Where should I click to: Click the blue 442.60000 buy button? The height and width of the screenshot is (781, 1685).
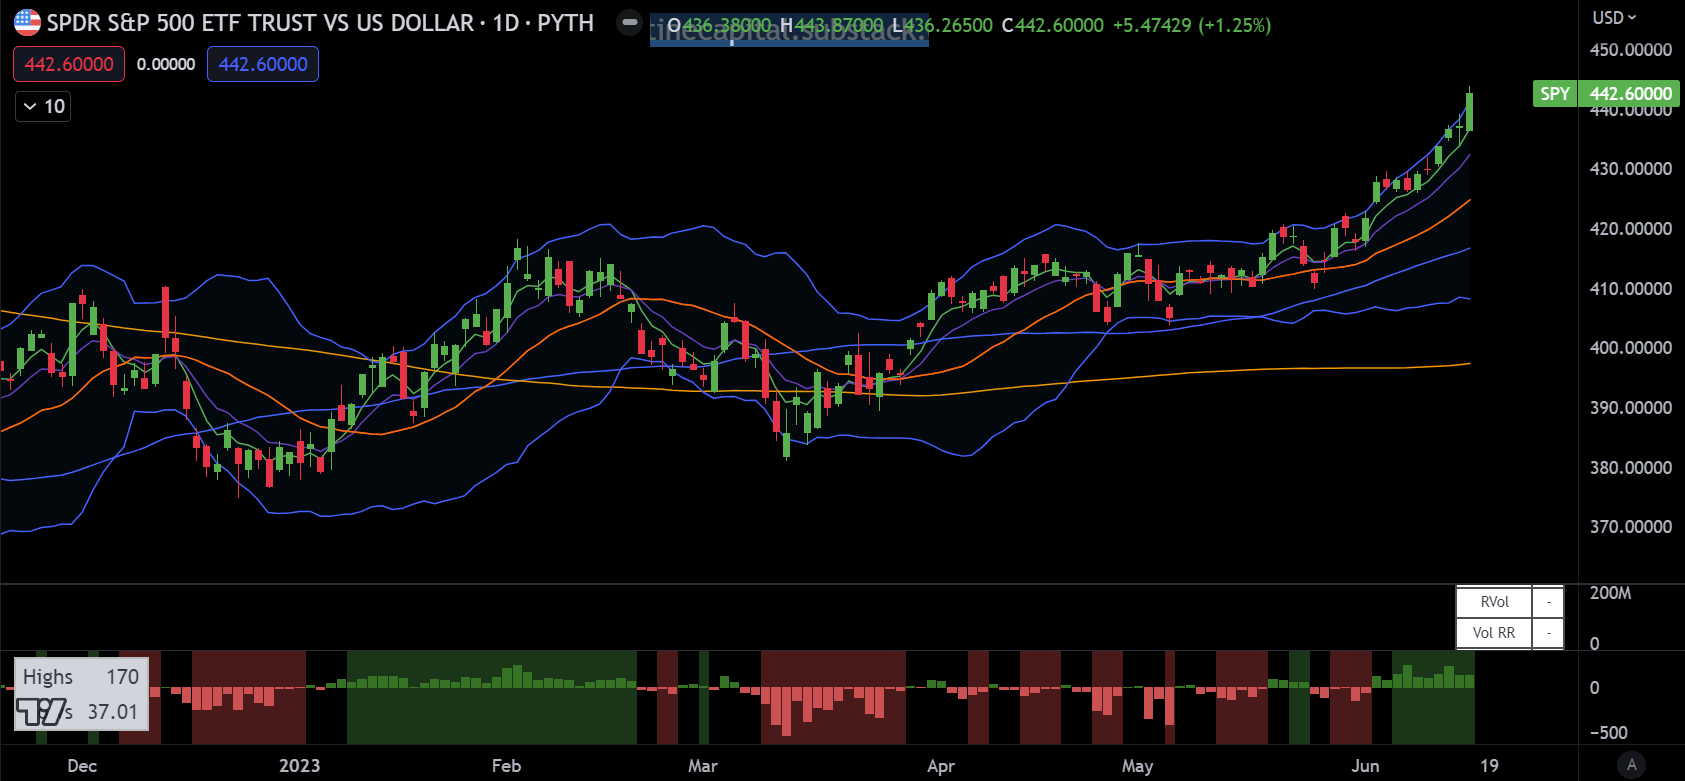[x=263, y=64]
